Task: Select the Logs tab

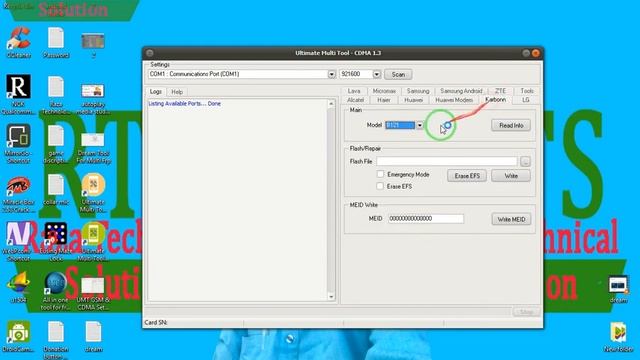Action: (156, 91)
